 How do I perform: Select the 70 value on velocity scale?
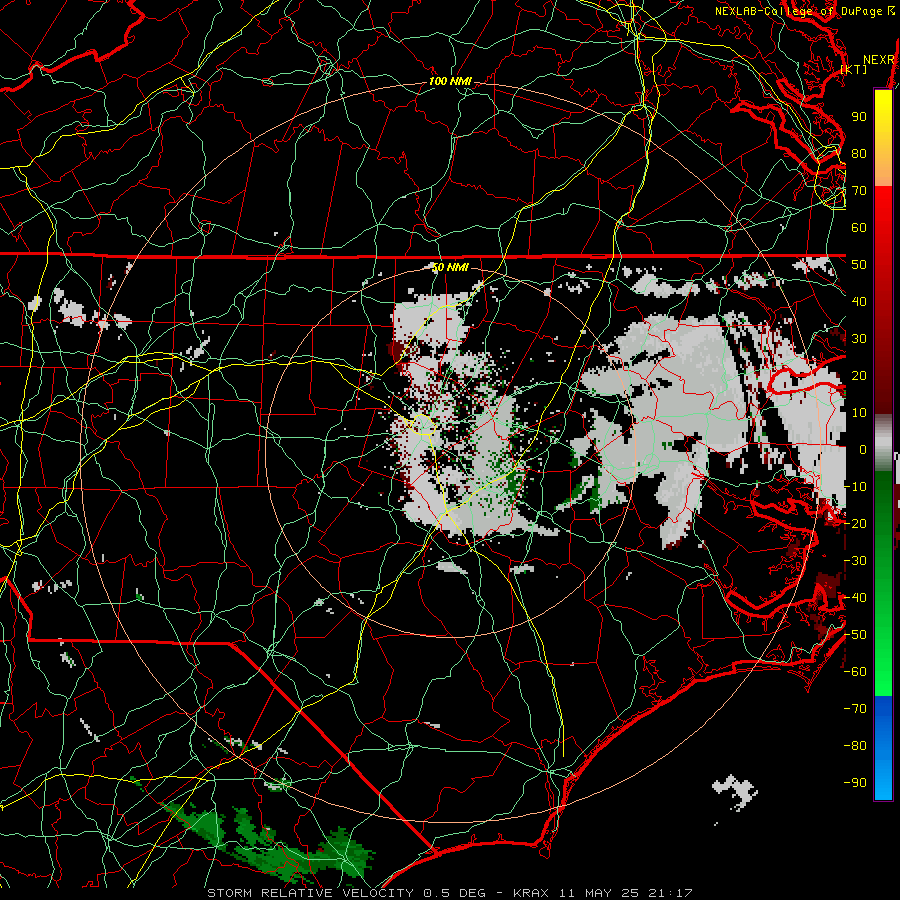859,191
